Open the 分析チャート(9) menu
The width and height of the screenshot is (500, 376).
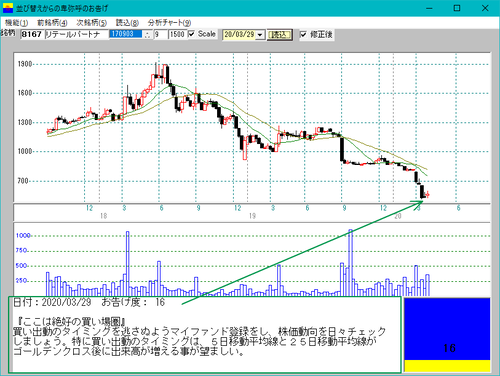(x=169, y=23)
